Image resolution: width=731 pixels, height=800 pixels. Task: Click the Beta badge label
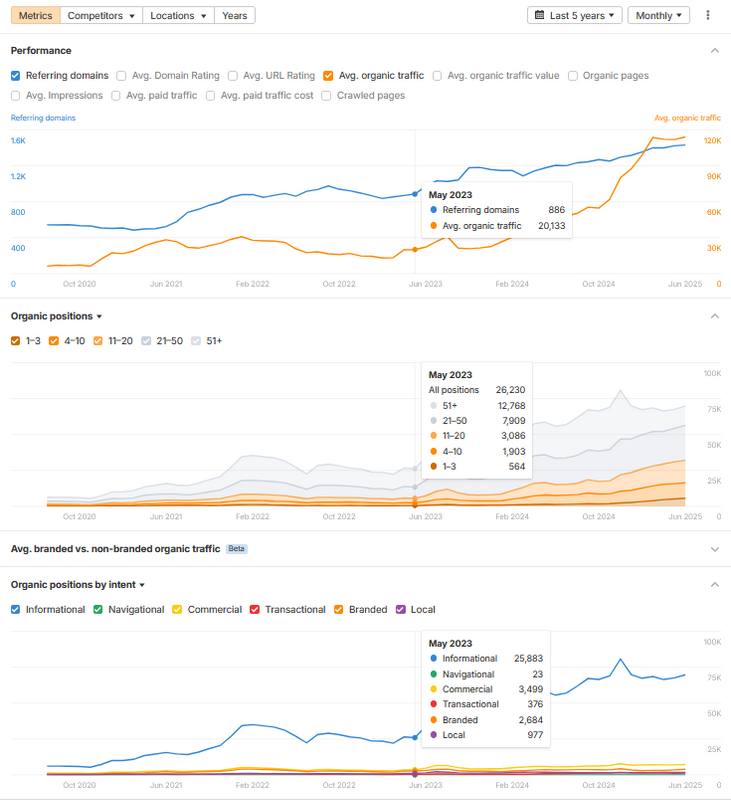point(237,549)
